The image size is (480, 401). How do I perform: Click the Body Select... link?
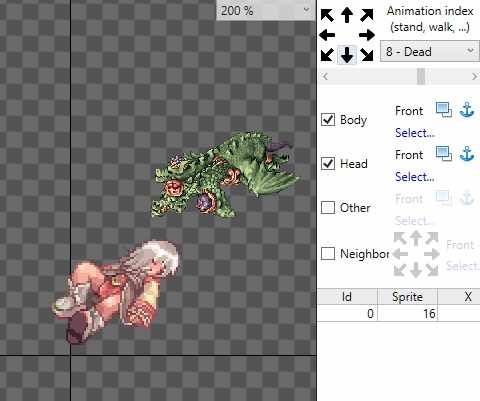(x=415, y=133)
